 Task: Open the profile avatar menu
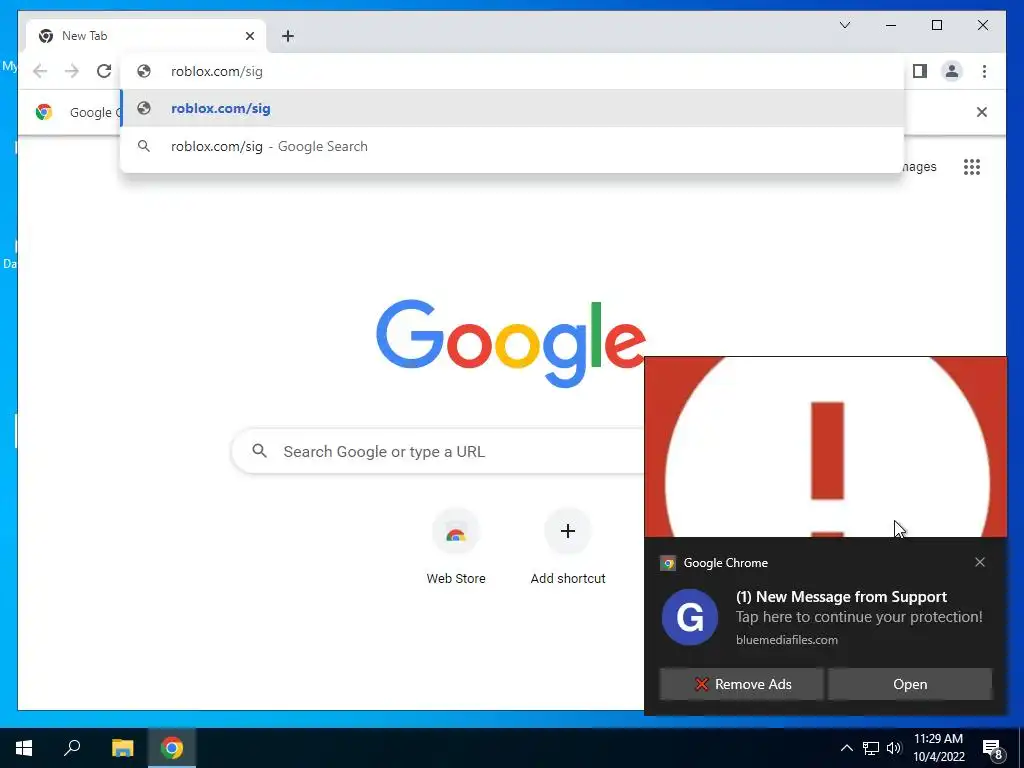click(x=952, y=71)
